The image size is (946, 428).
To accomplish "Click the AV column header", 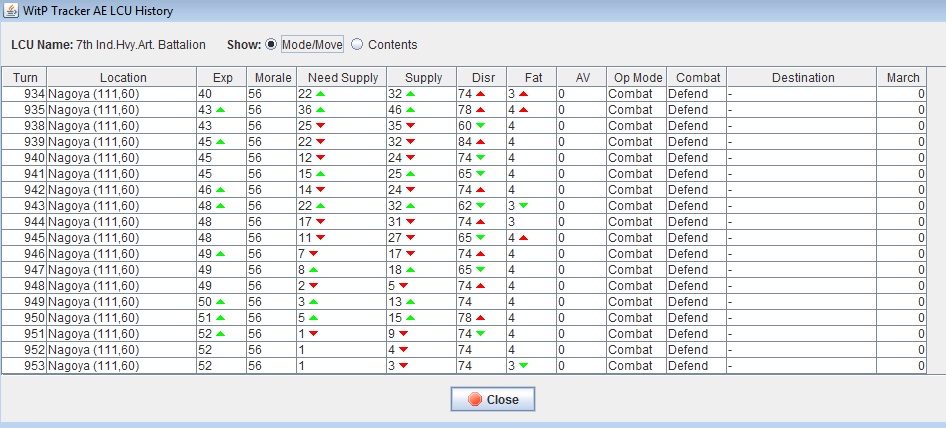I will 582,77.
